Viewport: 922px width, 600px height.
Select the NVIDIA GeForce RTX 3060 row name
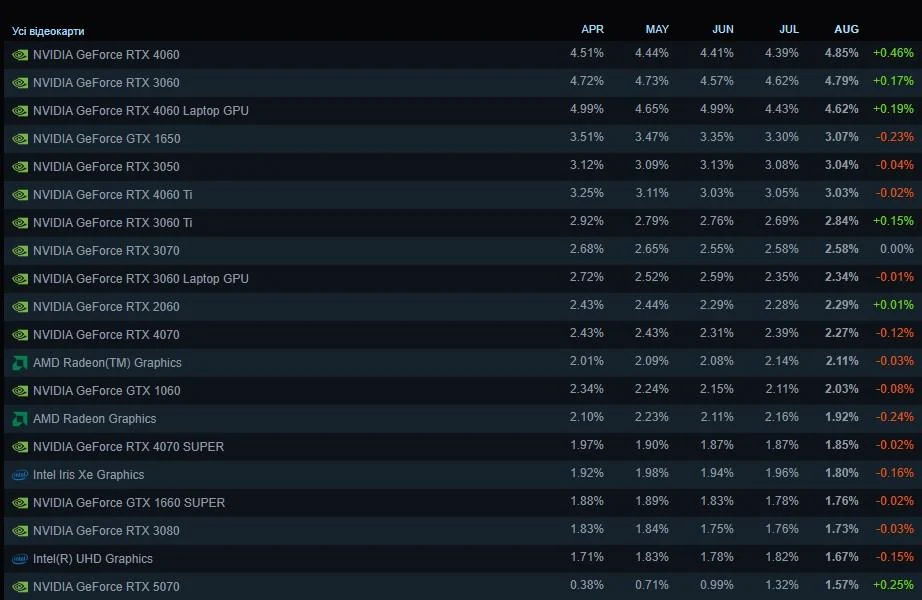pos(106,83)
